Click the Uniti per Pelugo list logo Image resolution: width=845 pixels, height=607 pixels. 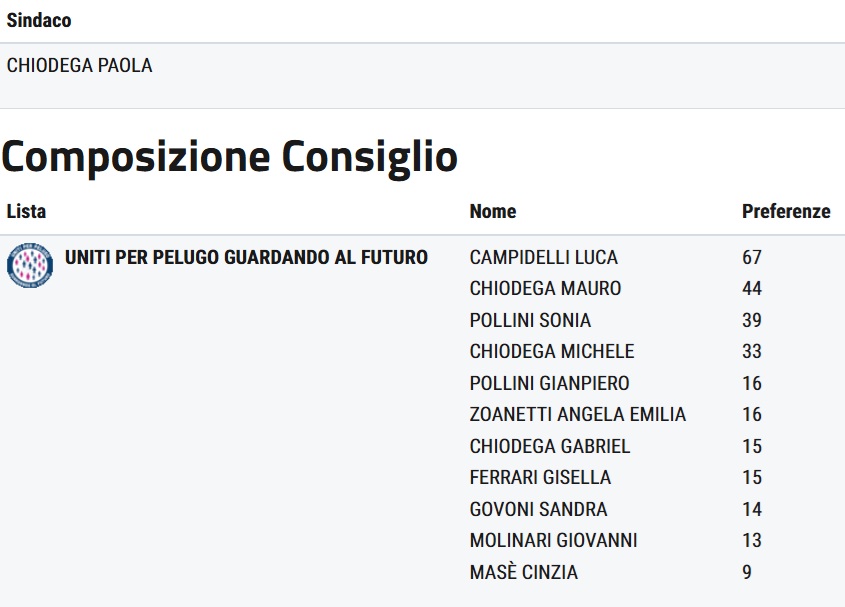click(30, 266)
